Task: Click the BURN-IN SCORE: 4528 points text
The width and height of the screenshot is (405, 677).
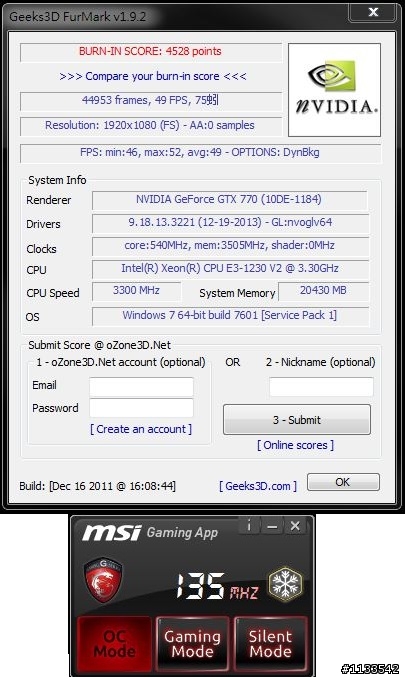Action: [x=150, y=51]
